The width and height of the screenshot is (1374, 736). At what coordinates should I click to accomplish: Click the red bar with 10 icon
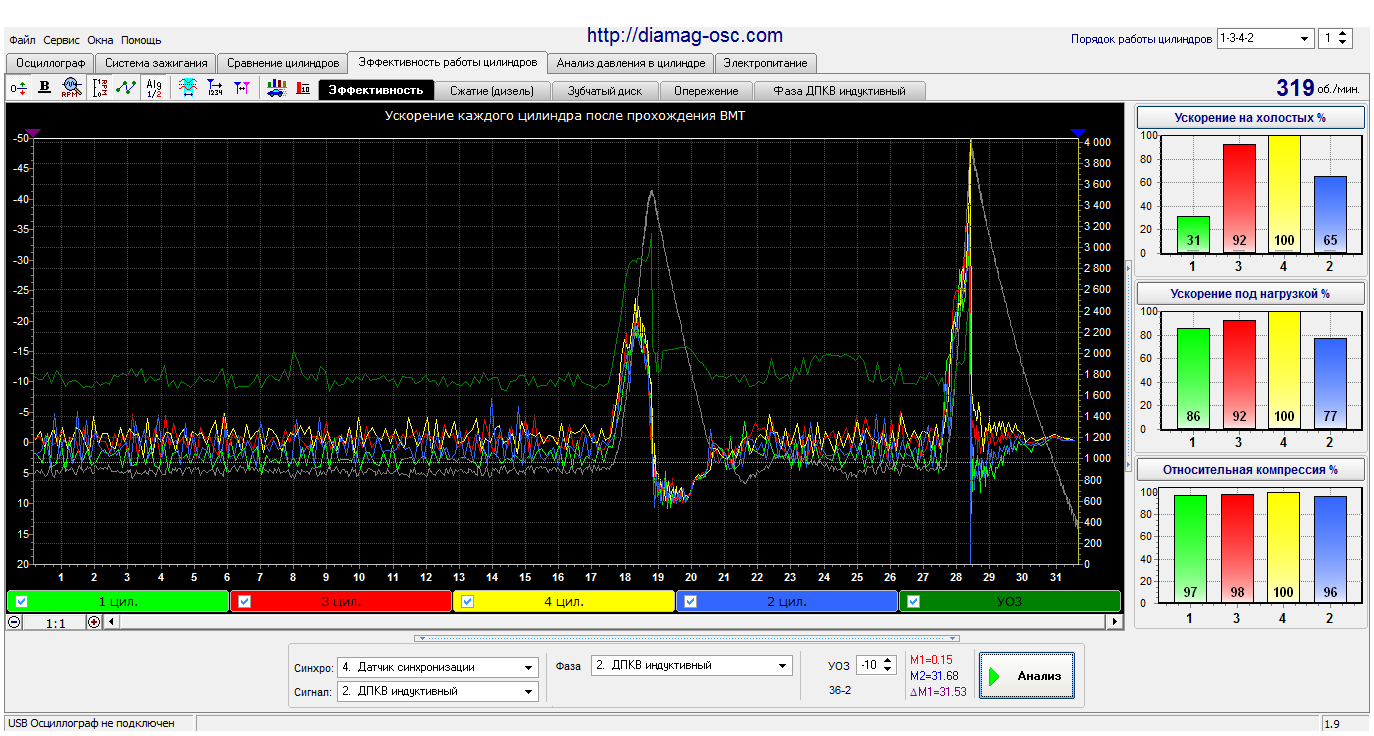[303, 88]
